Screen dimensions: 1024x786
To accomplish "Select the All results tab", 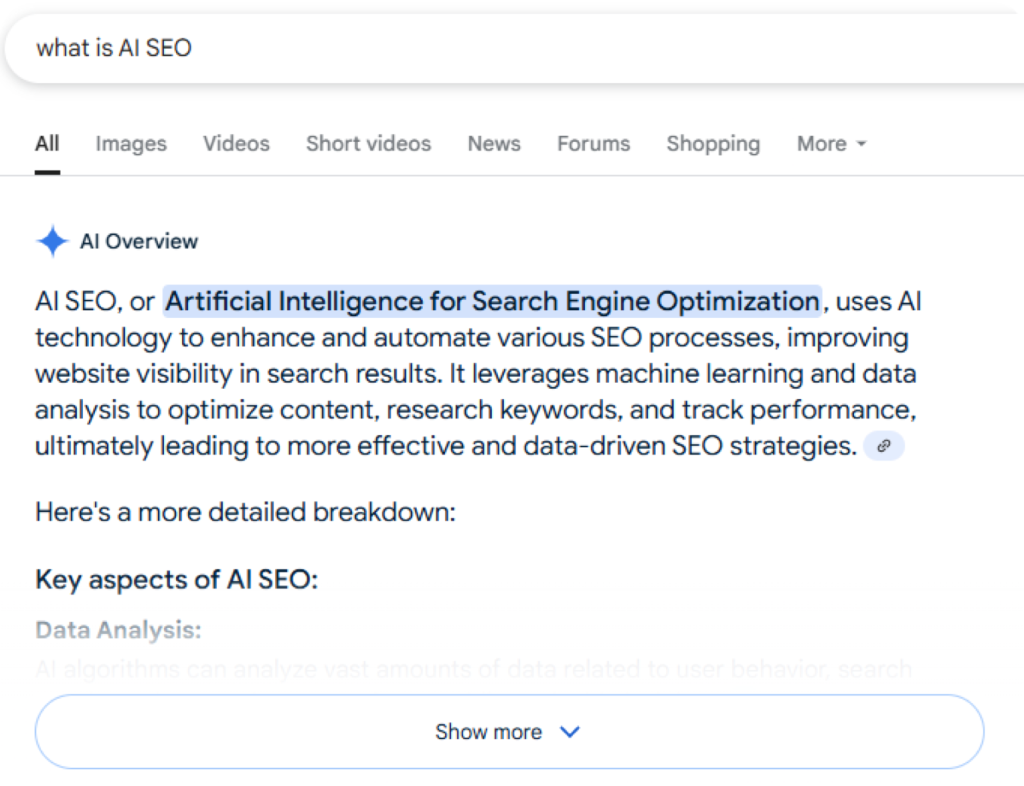I will click(x=47, y=144).
